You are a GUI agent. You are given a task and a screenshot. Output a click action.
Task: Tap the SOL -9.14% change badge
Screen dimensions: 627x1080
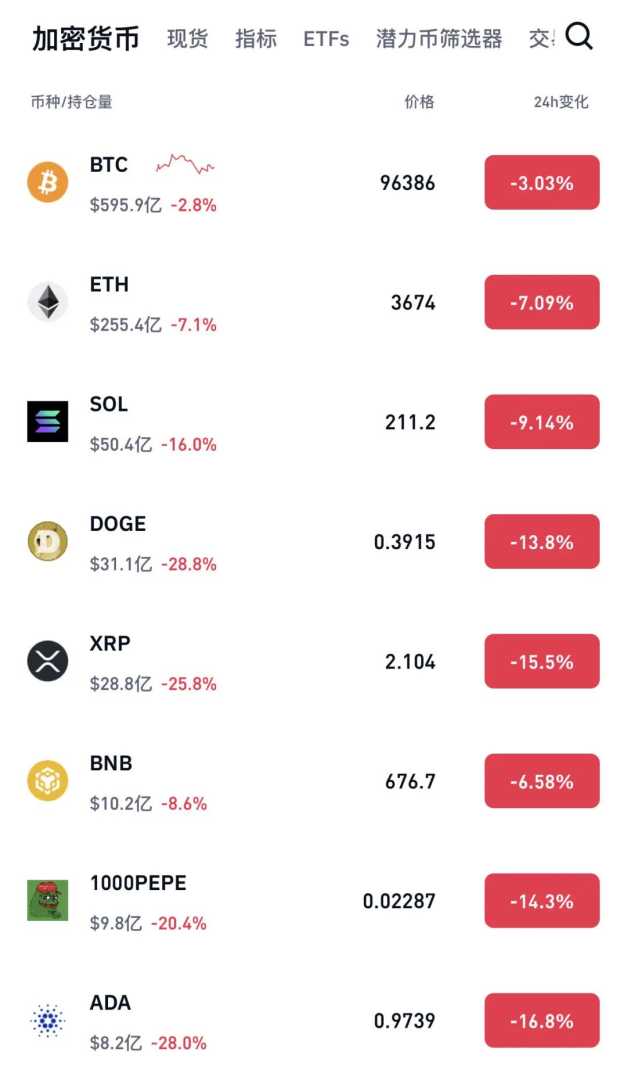pyautogui.click(x=542, y=422)
